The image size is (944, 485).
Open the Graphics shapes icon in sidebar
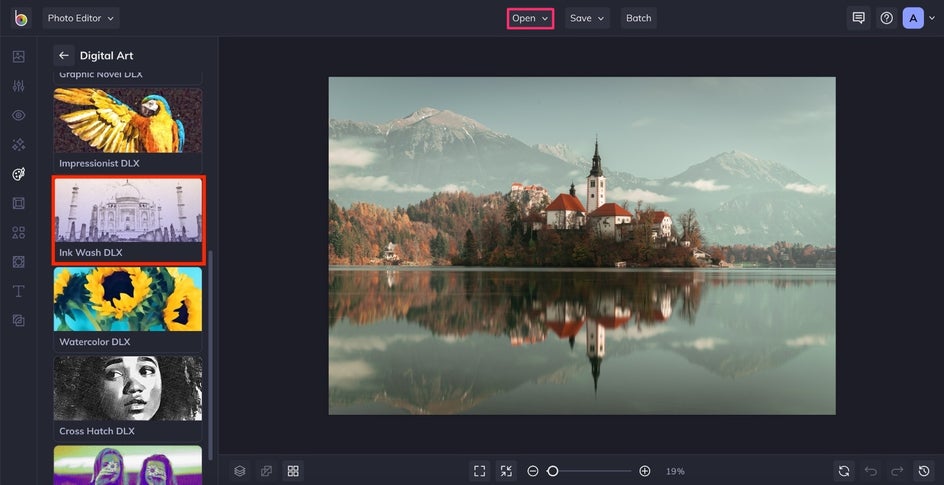tap(19, 232)
